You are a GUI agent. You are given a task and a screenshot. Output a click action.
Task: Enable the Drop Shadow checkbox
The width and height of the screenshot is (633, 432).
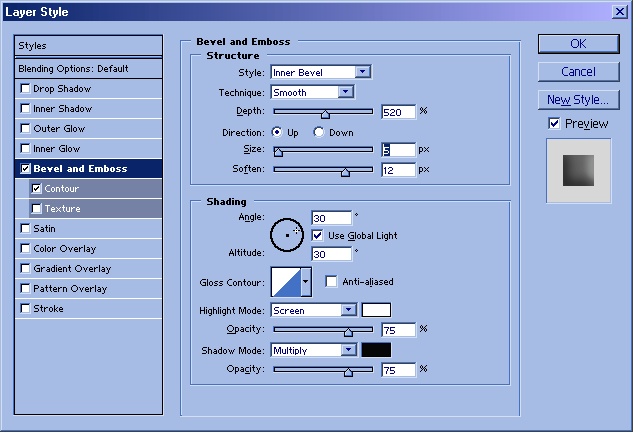pyautogui.click(x=25, y=88)
